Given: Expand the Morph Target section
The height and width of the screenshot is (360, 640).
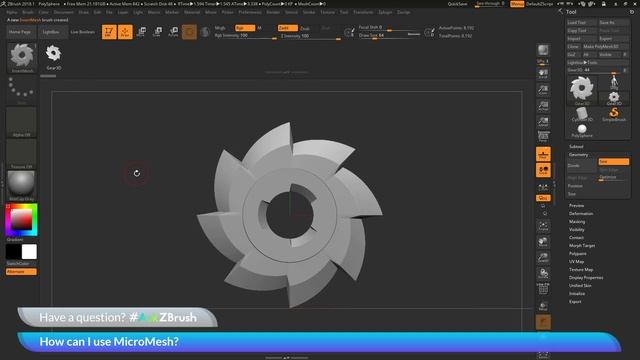Looking at the screenshot, I should click(x=582, y=246).
